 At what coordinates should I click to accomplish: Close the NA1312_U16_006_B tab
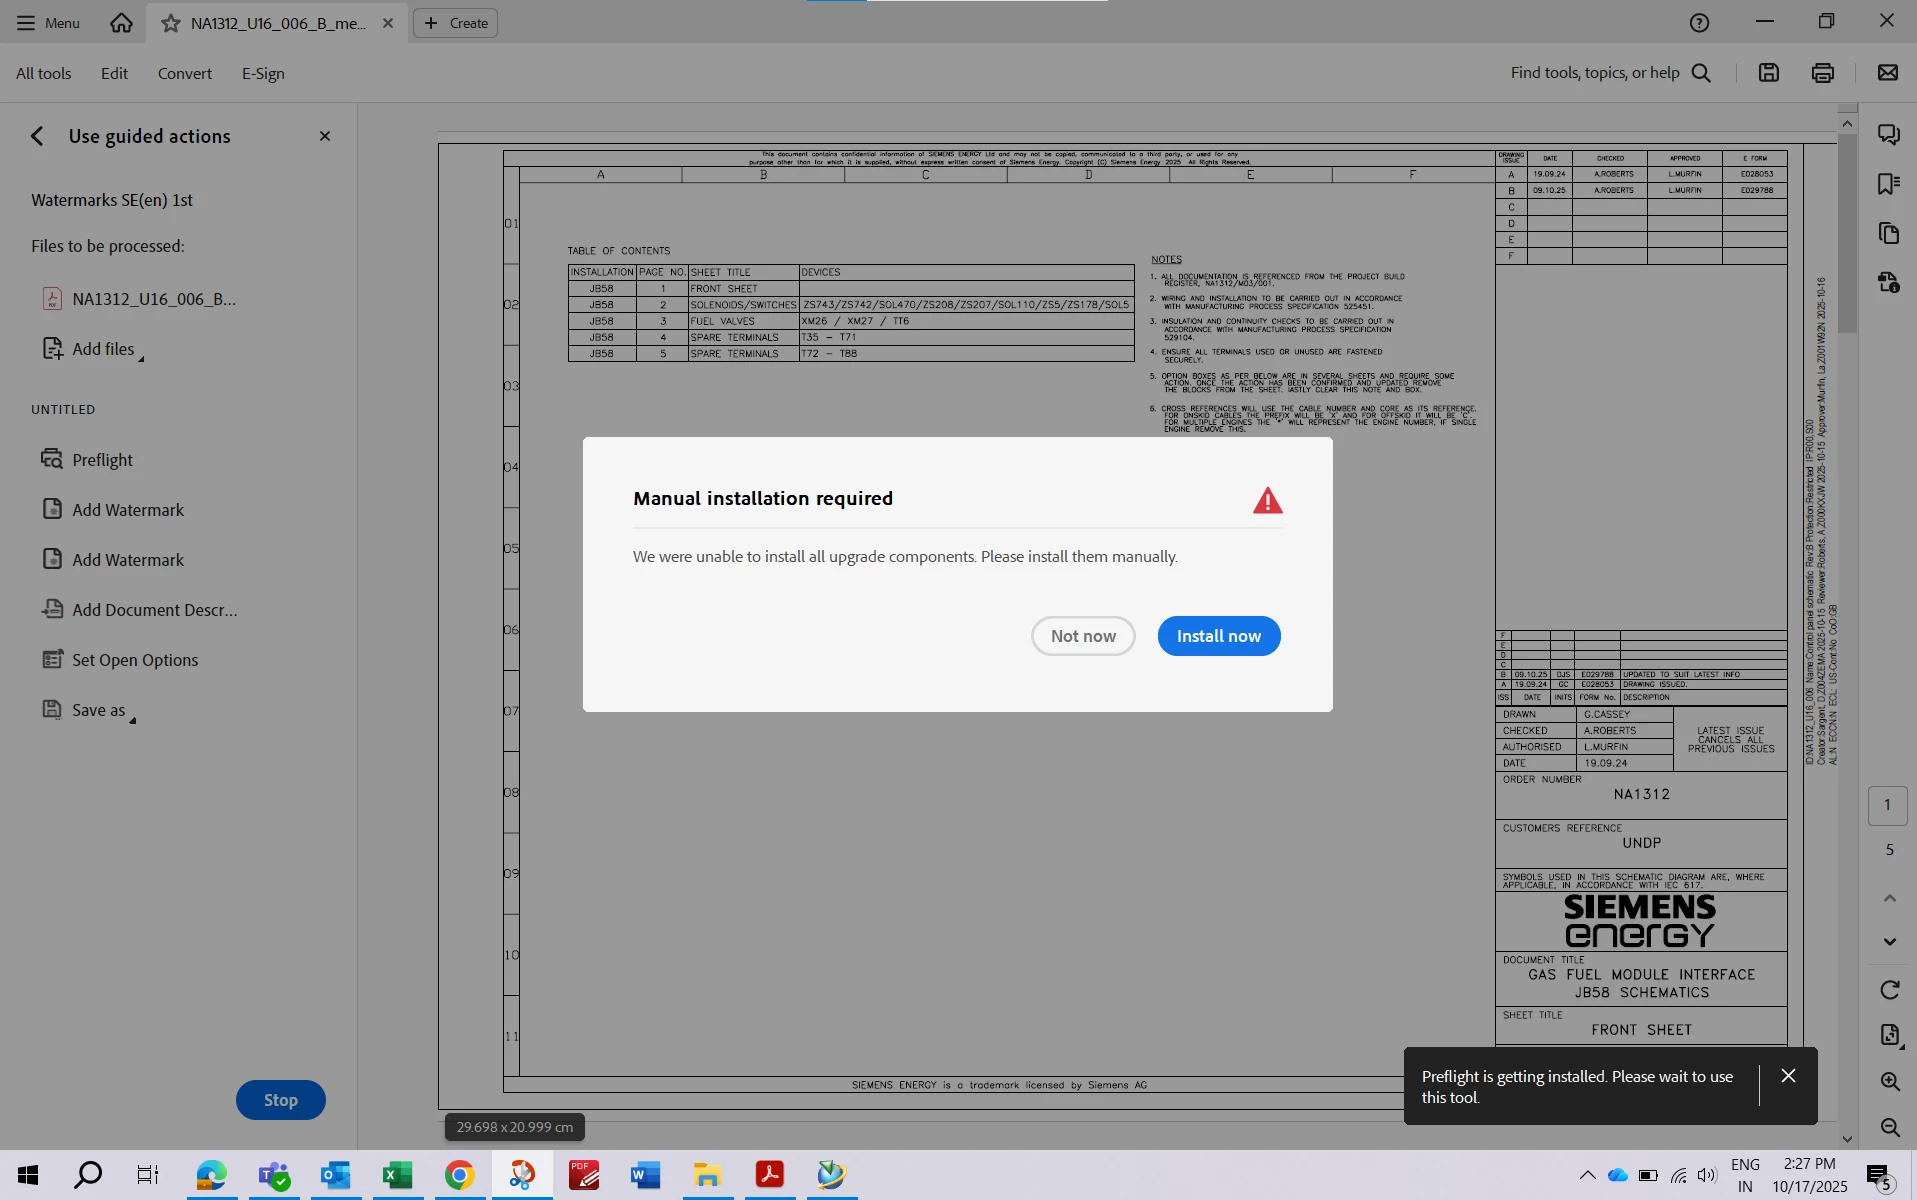pyautogui.click(x=388, y=23)
